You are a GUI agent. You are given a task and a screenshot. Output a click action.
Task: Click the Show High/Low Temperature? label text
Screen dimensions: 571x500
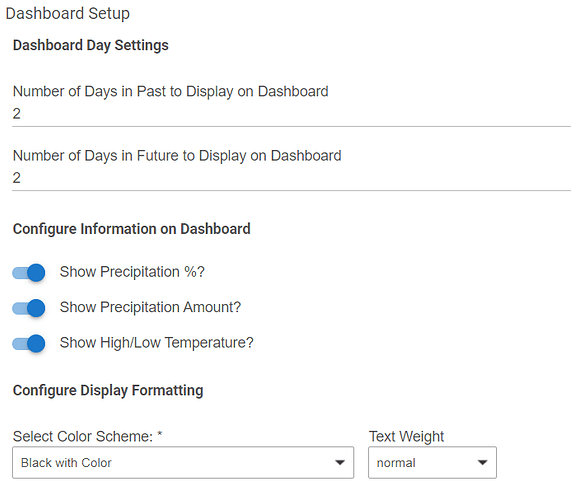[x=157, y=343]
